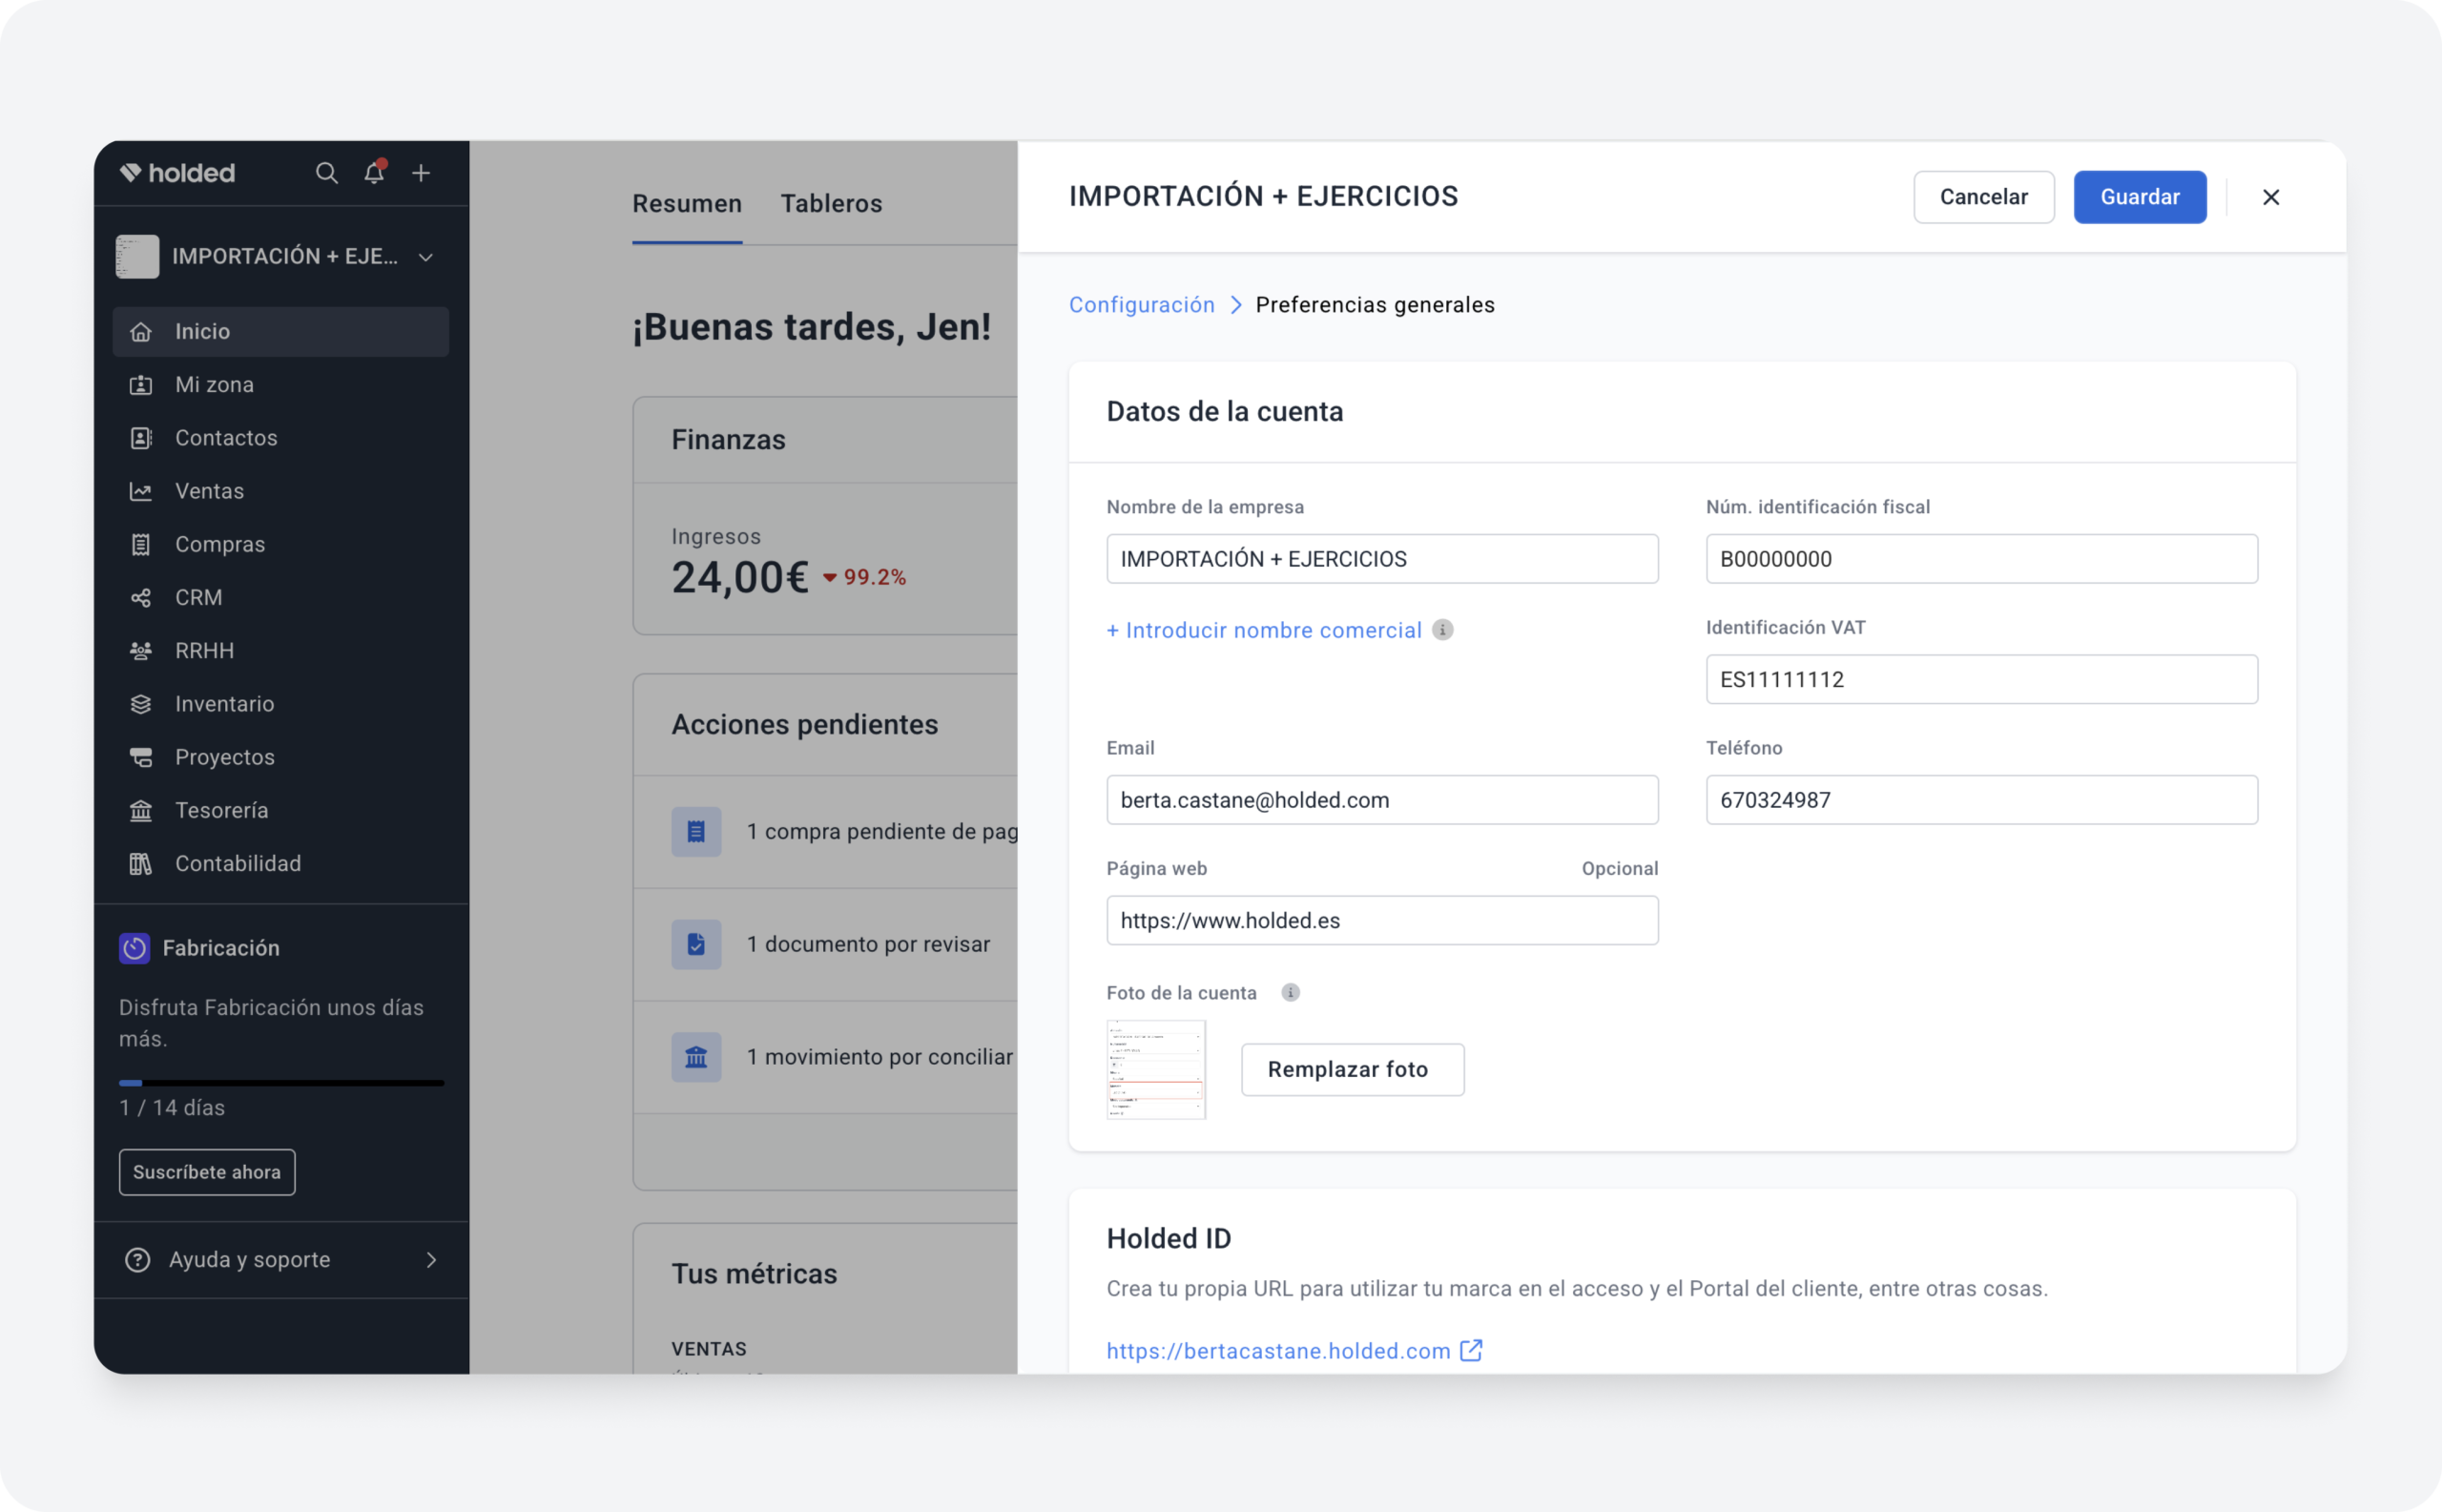Open notifications bell
The width and height of the screenshot is (2442, 1512).
[x=374, y=172]
